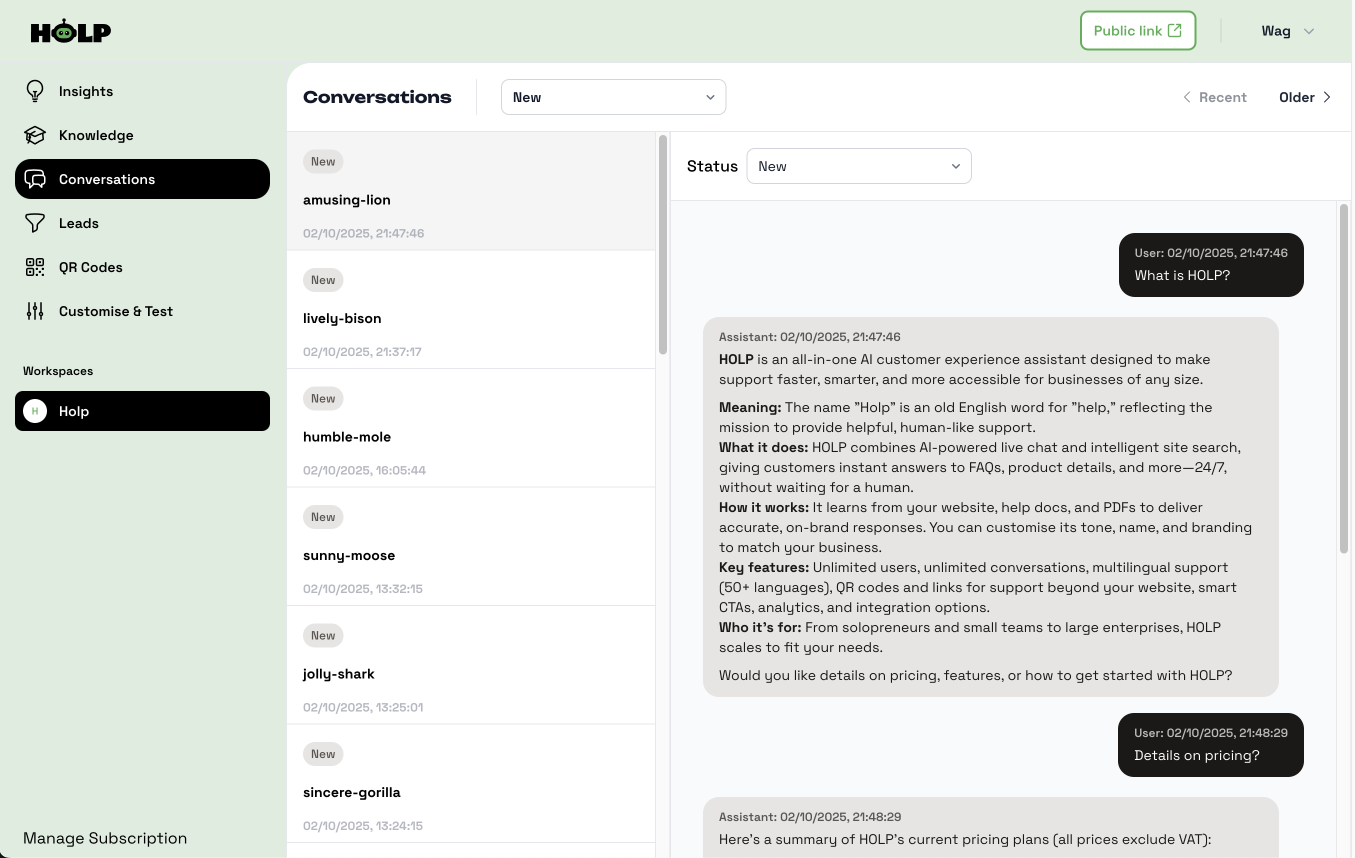Click the 'Key features:' bold text
The height and width of the screenshot is (858, 1355).
click(x=764, y=567)
